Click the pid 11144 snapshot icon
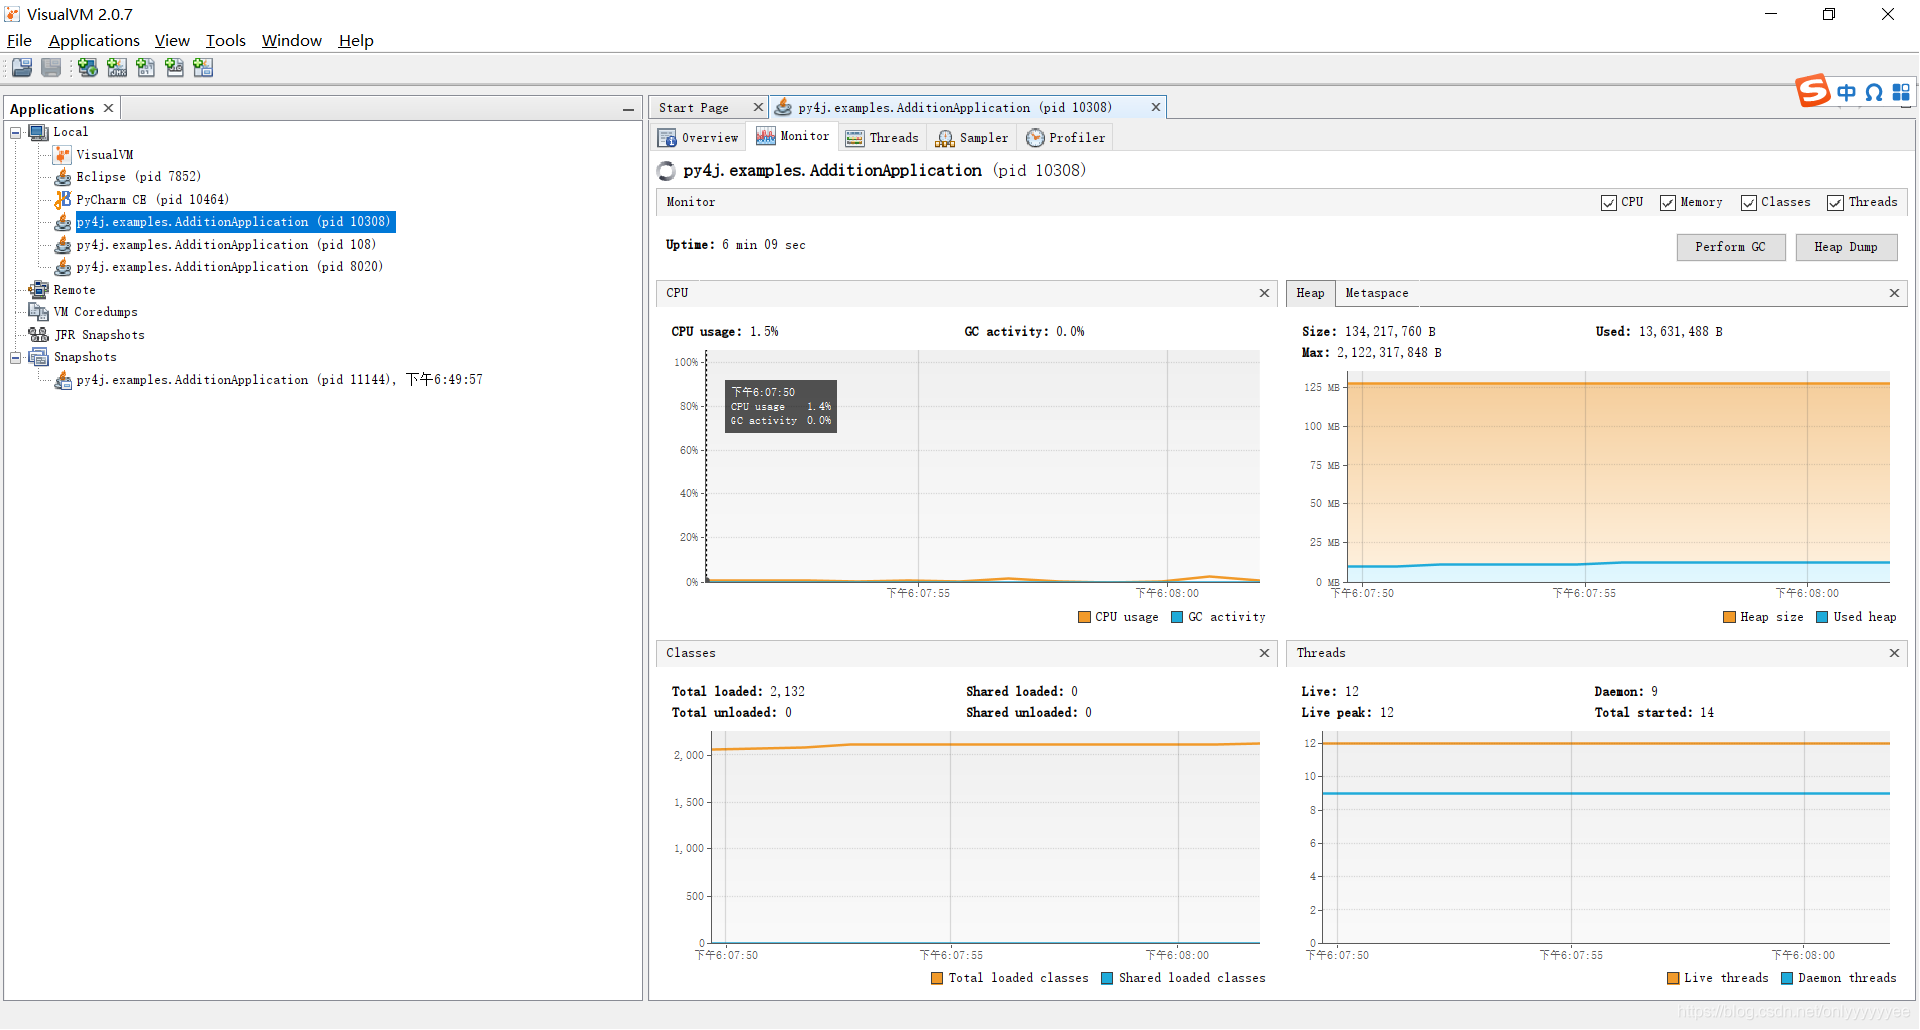 click(63, 380)
